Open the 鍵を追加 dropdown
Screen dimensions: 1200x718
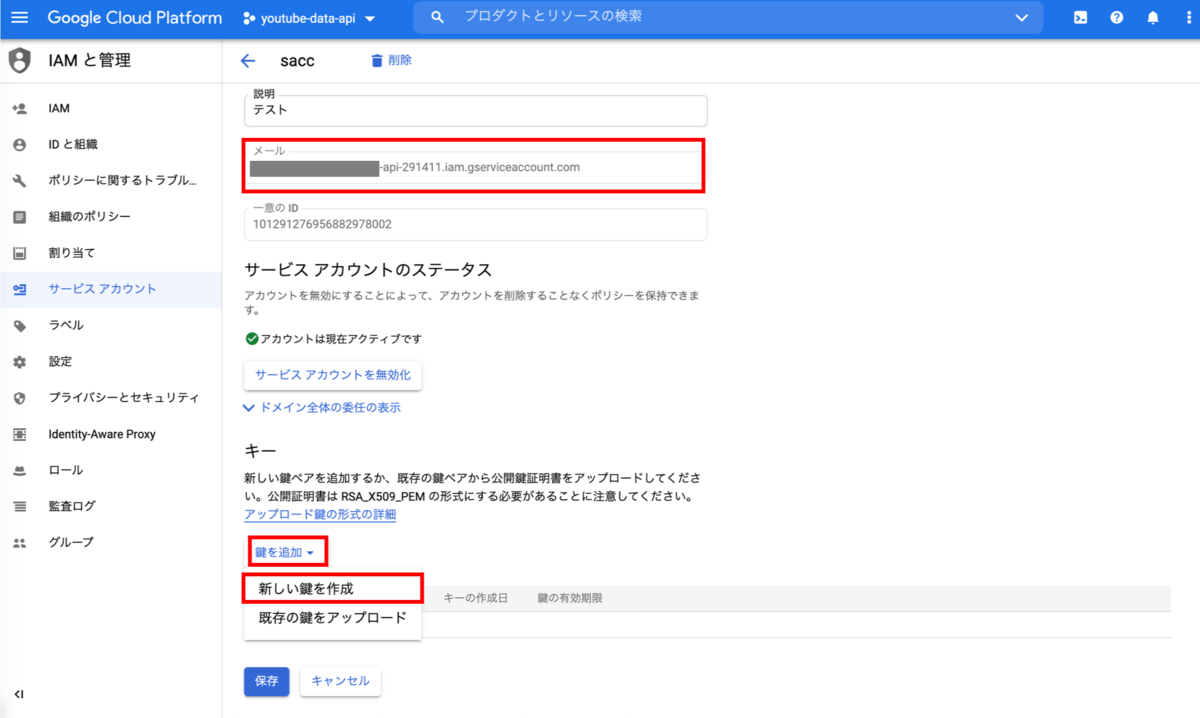pyautogui.click(x=283, y=551)
